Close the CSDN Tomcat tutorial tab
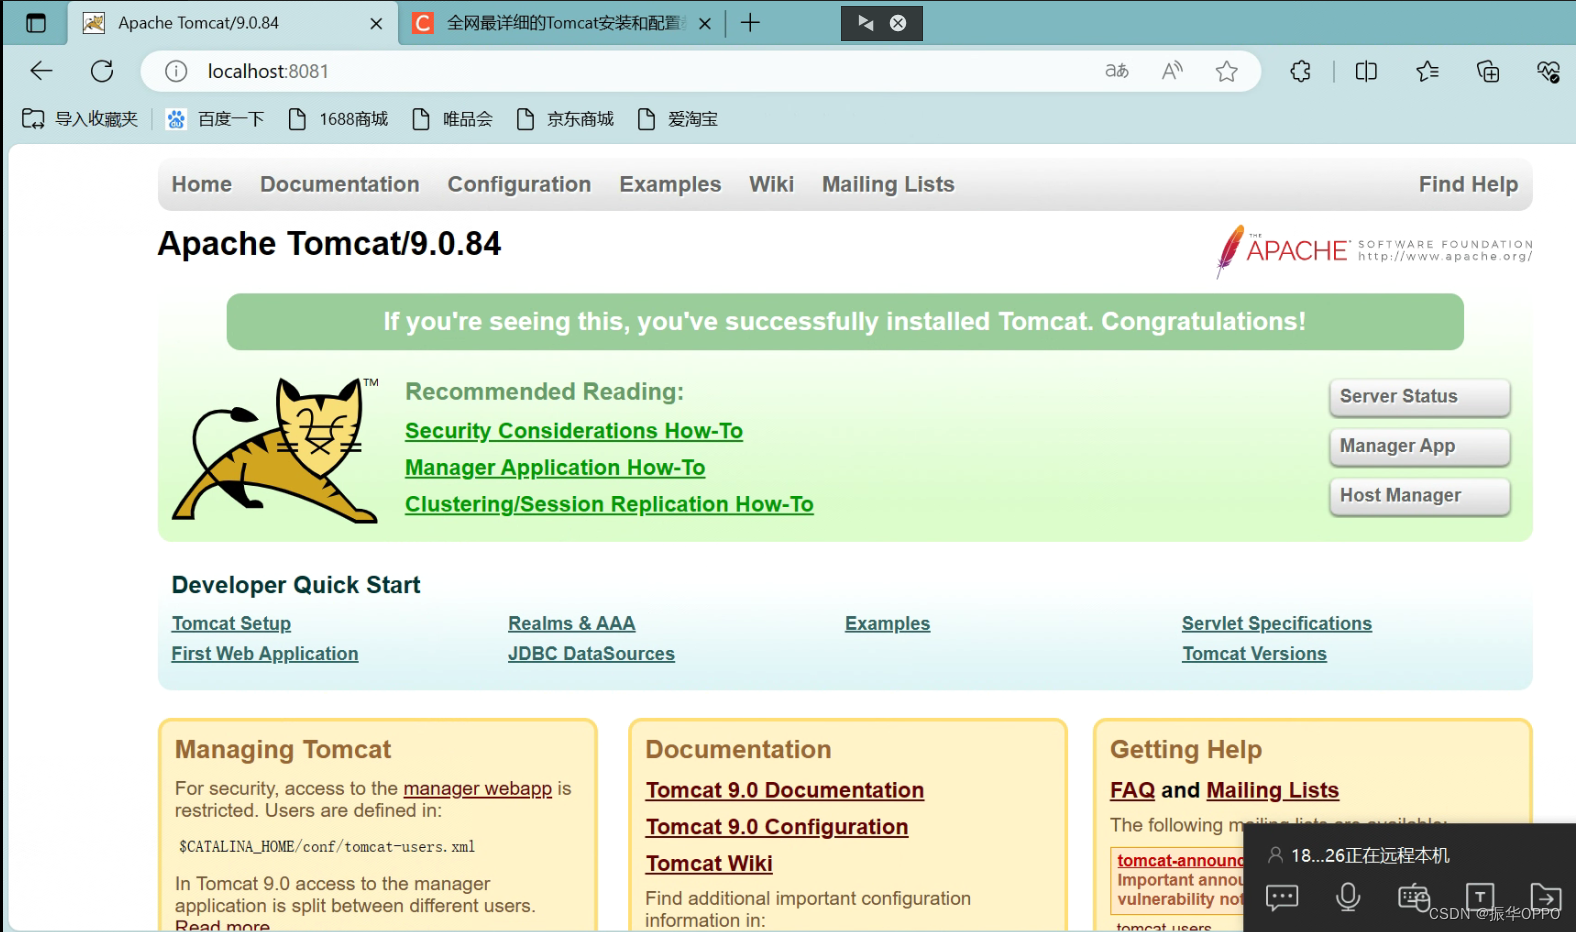This screenshot has height=932, width=1576. tap(705, 23)
